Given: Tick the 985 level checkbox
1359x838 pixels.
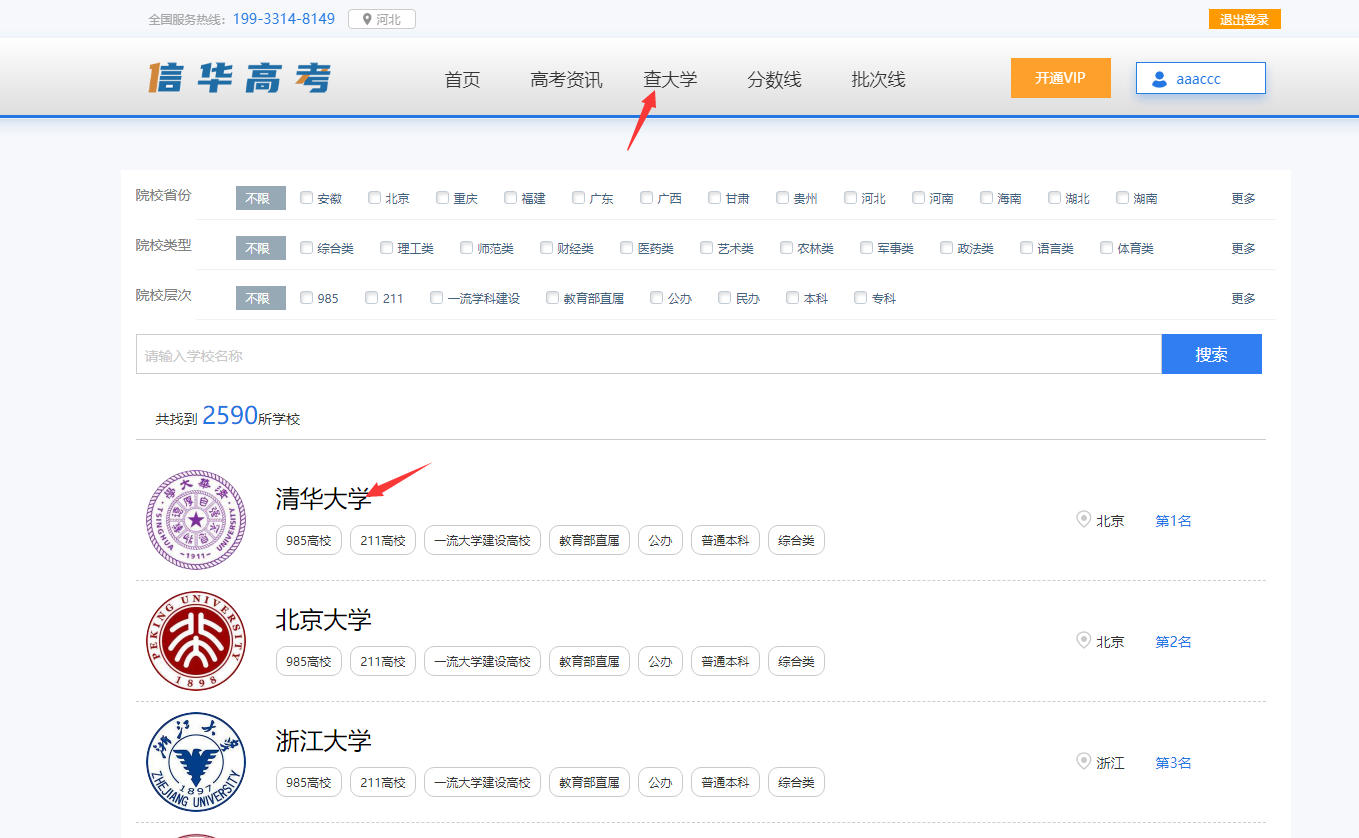Looking at the screenshot, I should pos(307,298).
